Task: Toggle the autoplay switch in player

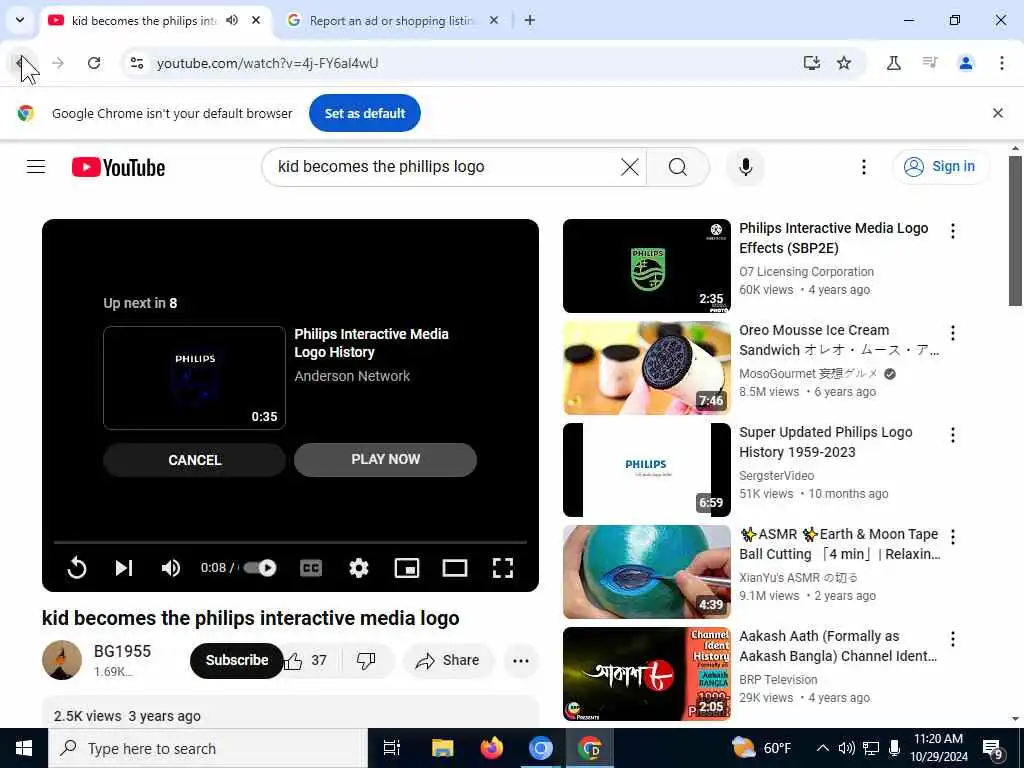Action: 260,568
